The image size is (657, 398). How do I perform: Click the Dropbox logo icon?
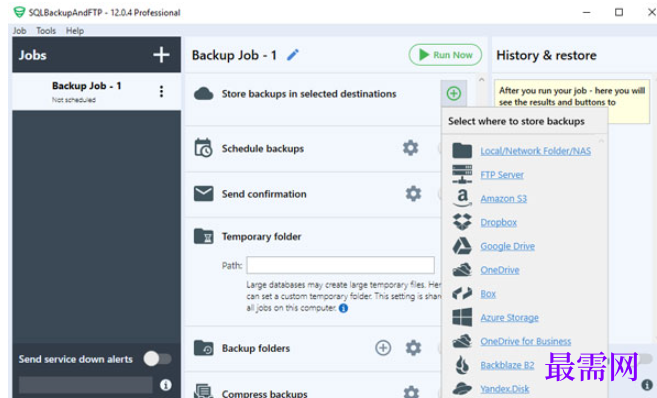(462, 222)
